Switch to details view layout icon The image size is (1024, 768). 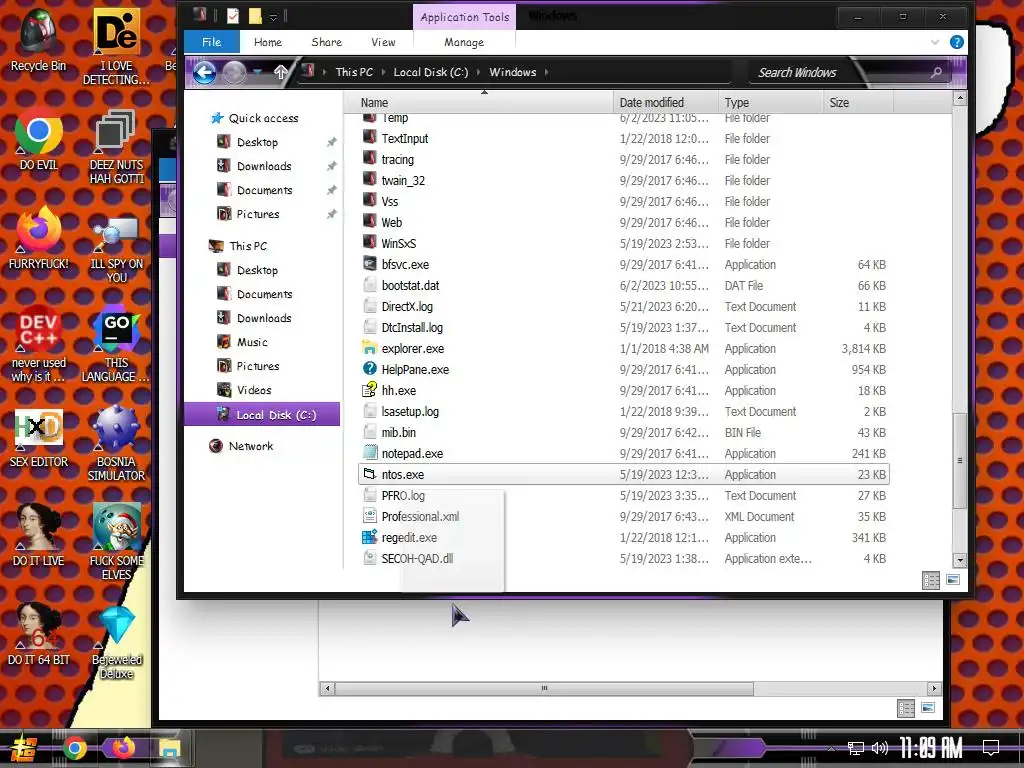point(931,580)
